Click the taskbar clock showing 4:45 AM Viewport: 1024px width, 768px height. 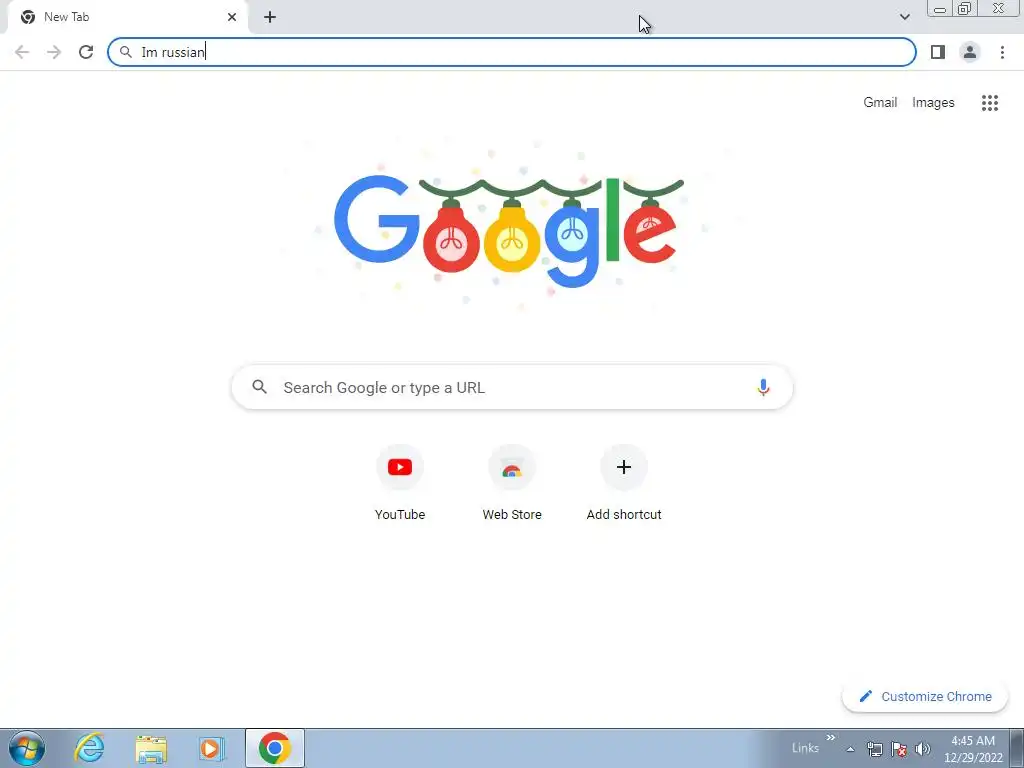(972, 749)
